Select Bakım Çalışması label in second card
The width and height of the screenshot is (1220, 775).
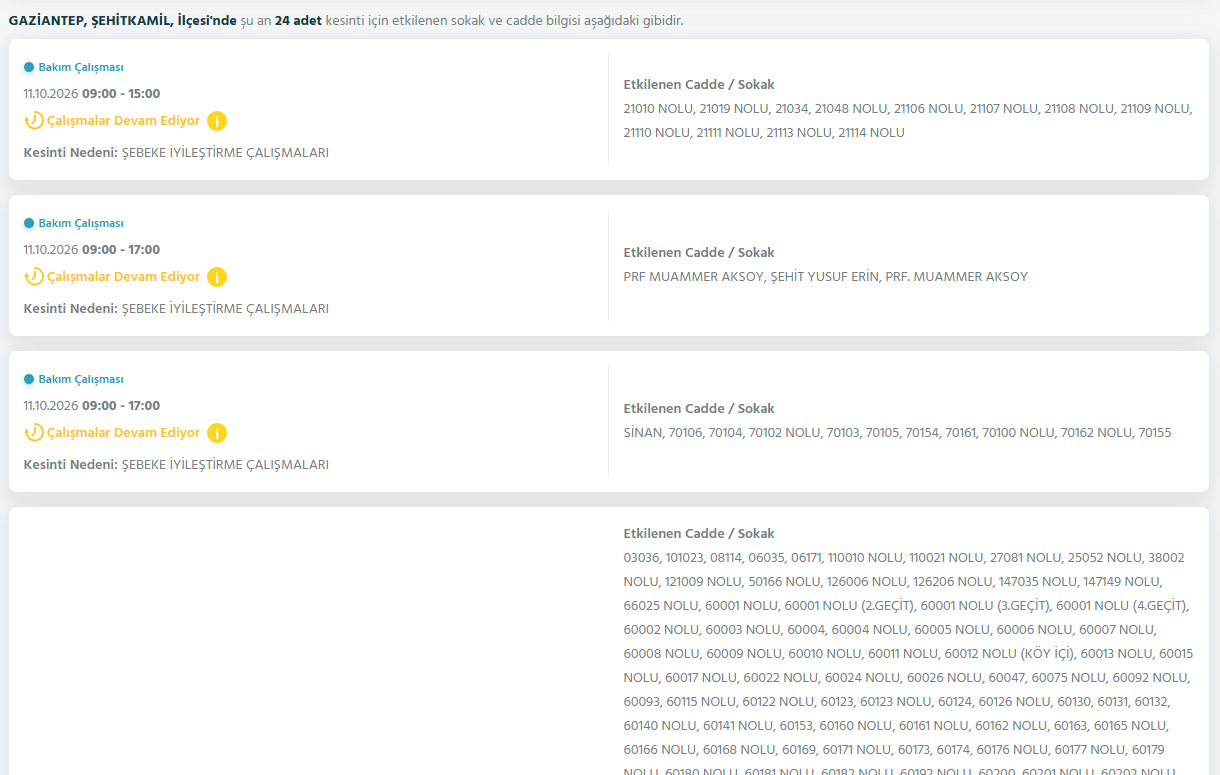(81, 223)
